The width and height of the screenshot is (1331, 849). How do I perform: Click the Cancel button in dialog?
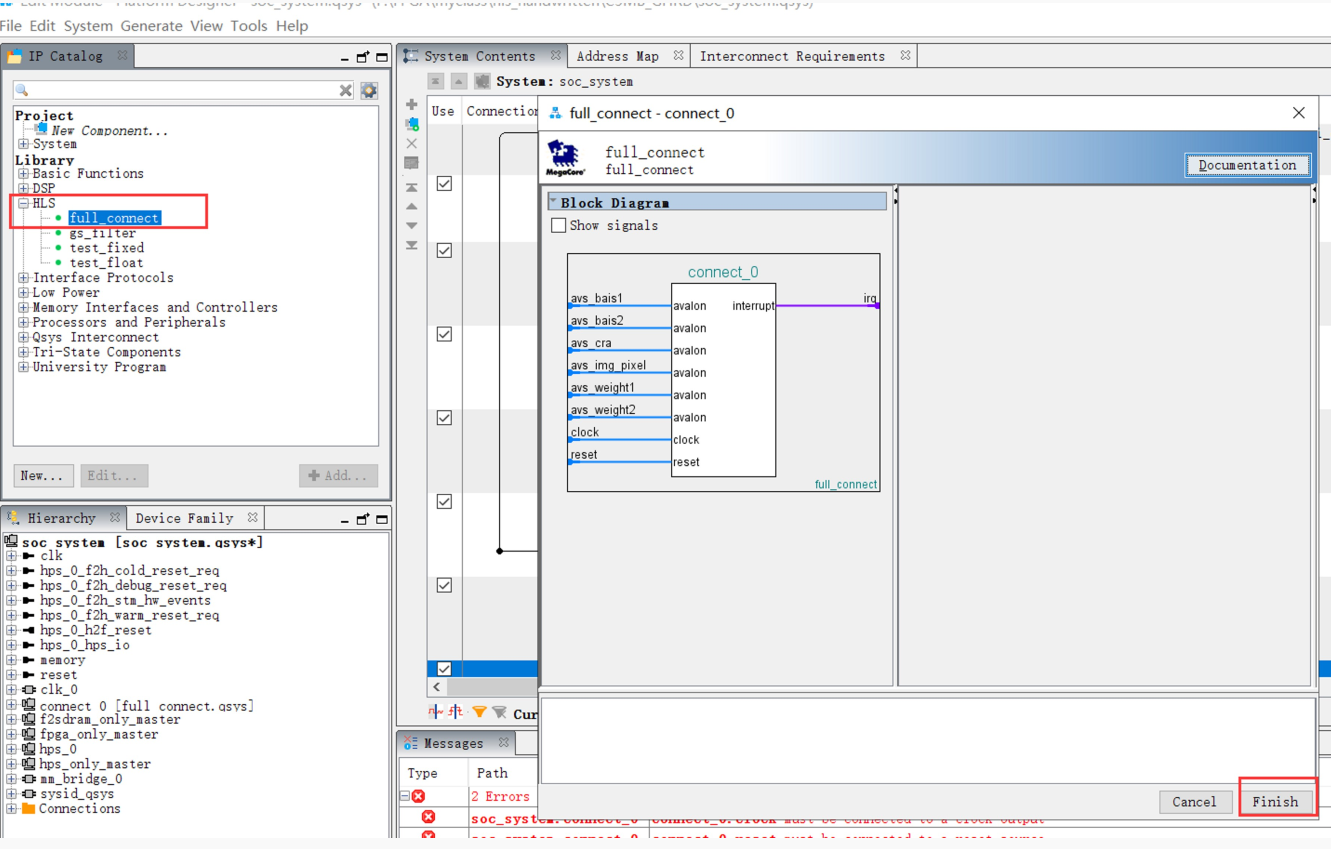pyautogui.click(x=1194, y=802)
